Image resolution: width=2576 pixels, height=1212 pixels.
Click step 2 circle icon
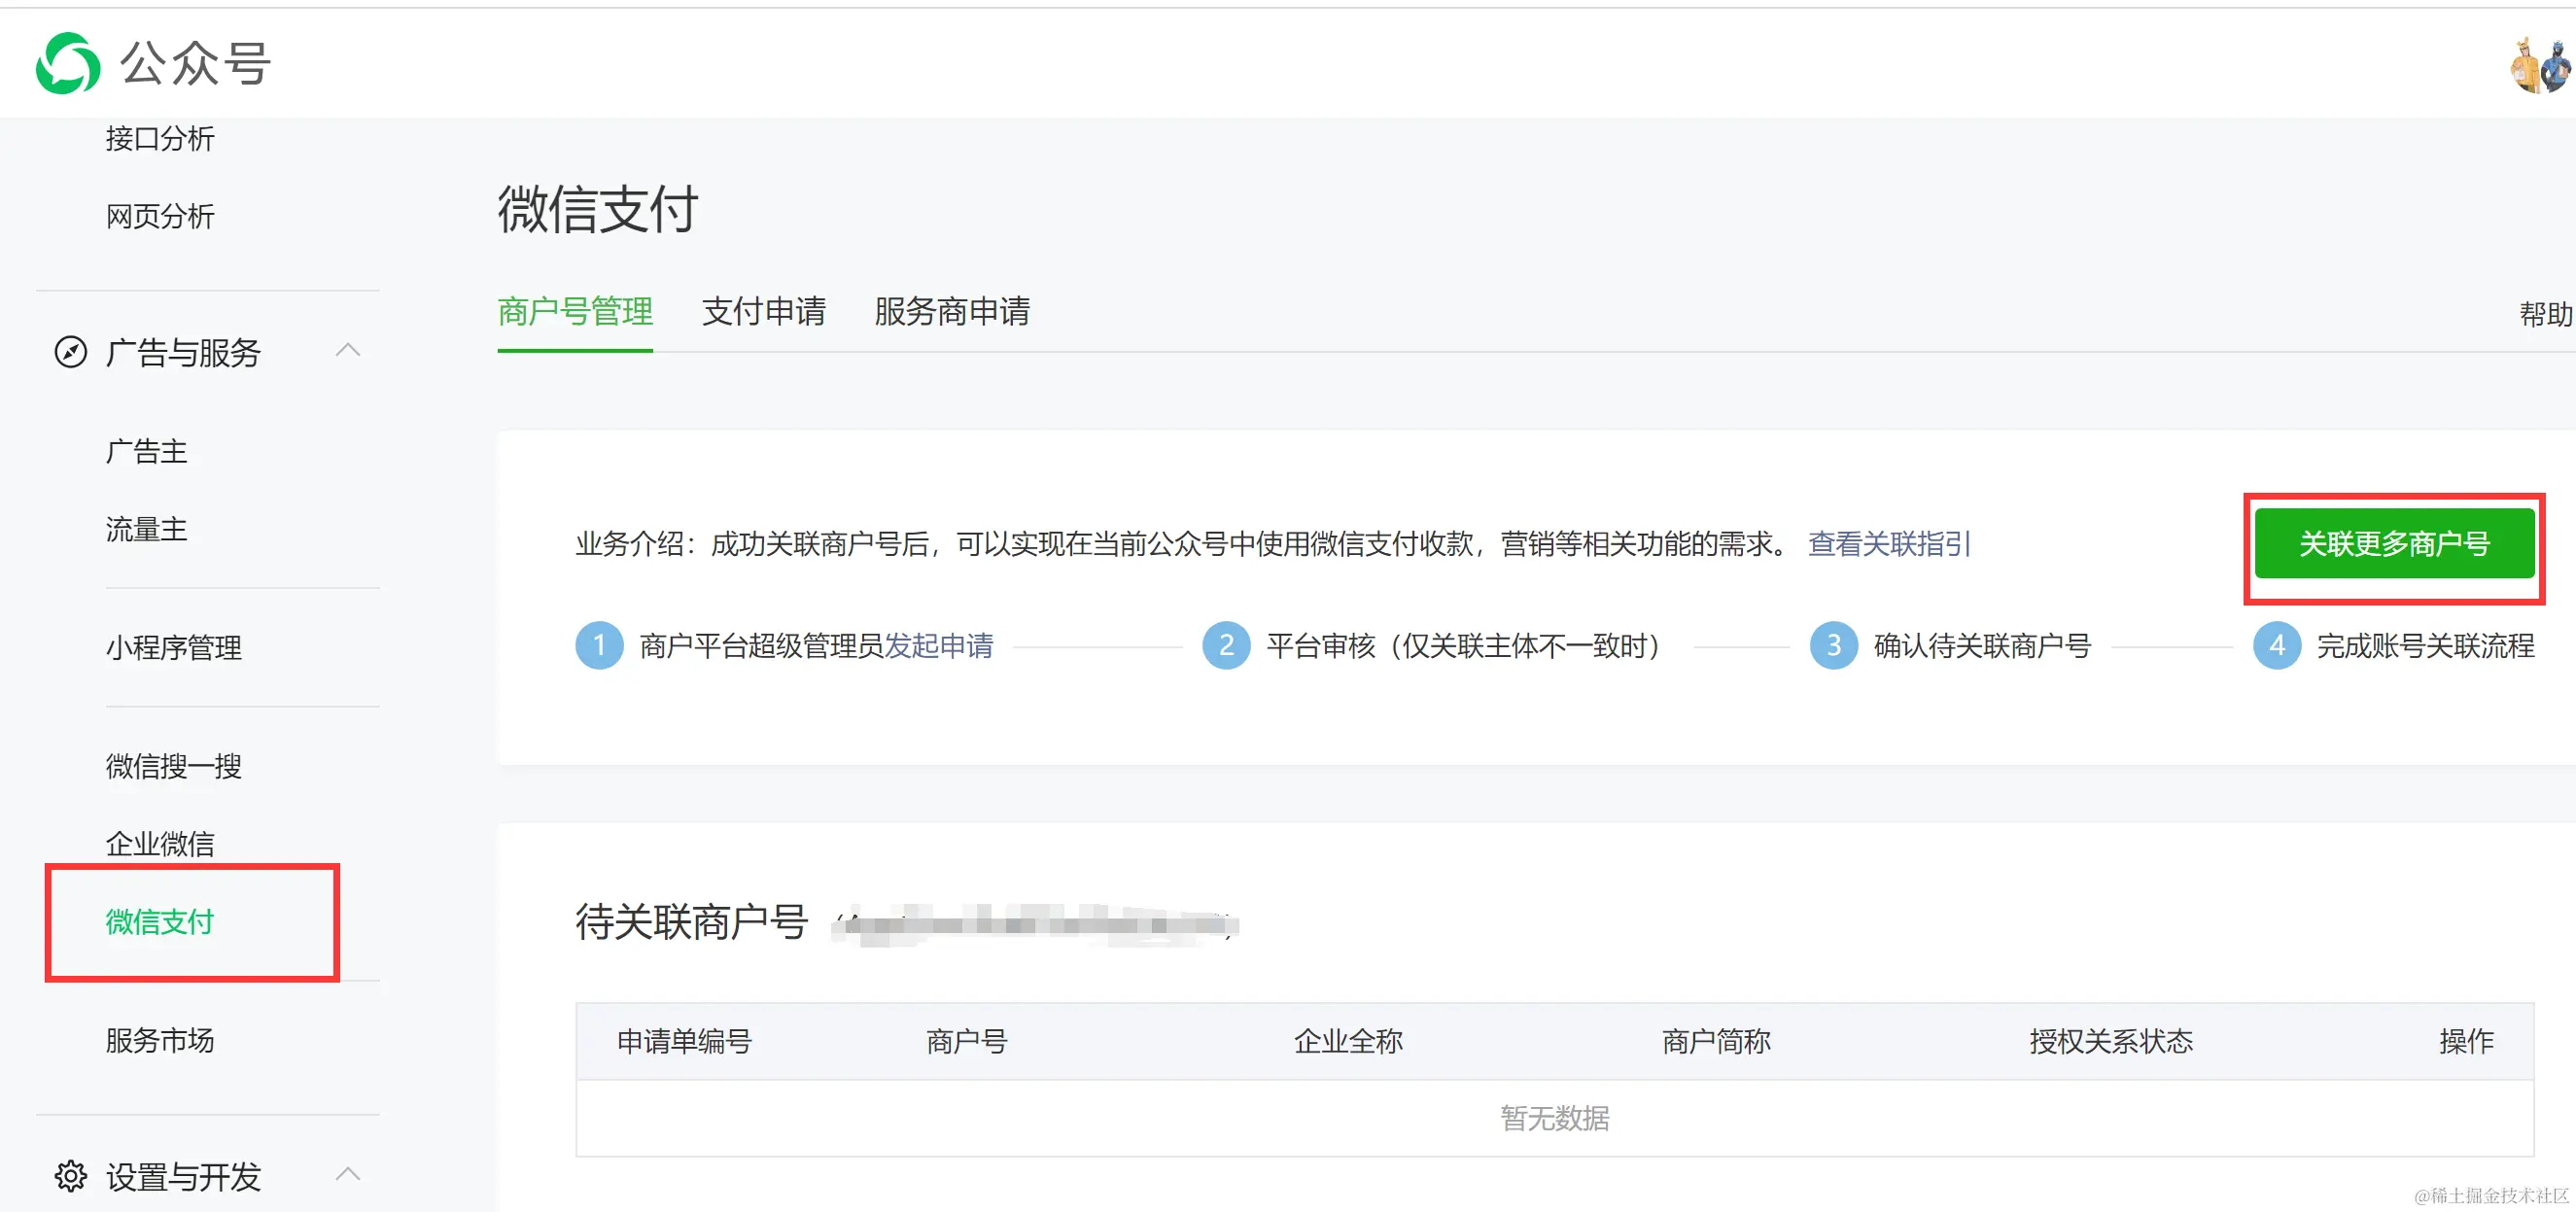(x=1226, y=645)
